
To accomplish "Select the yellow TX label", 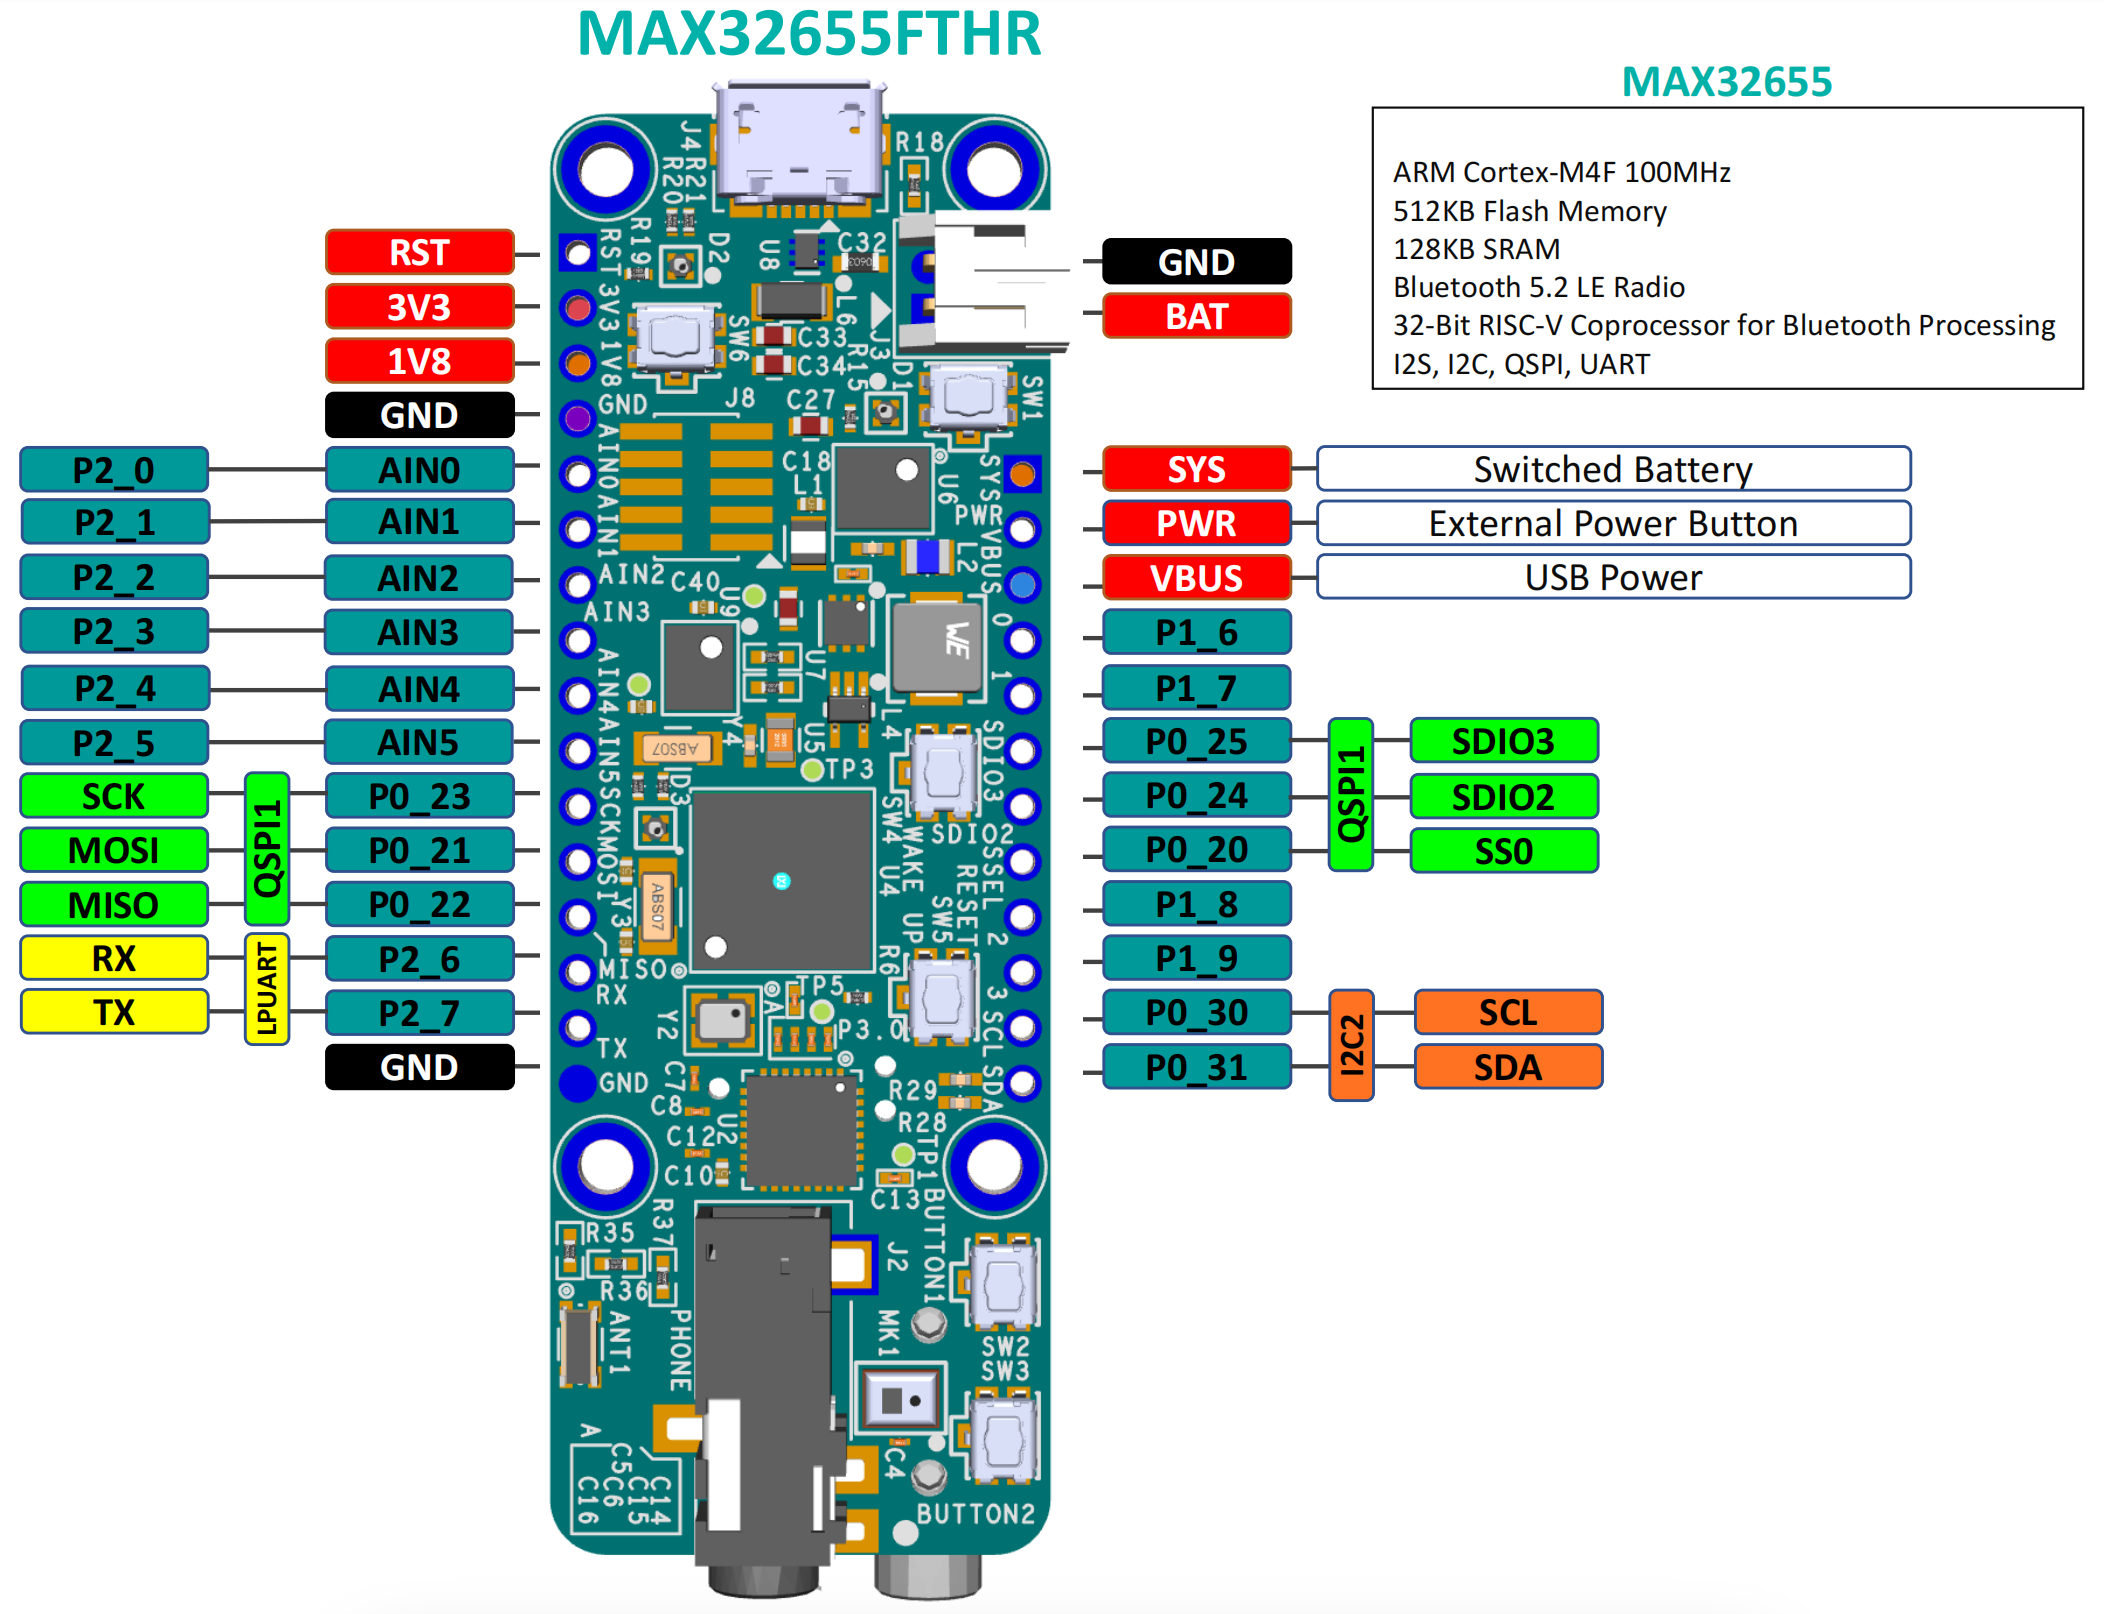I will click(114, 1012).
